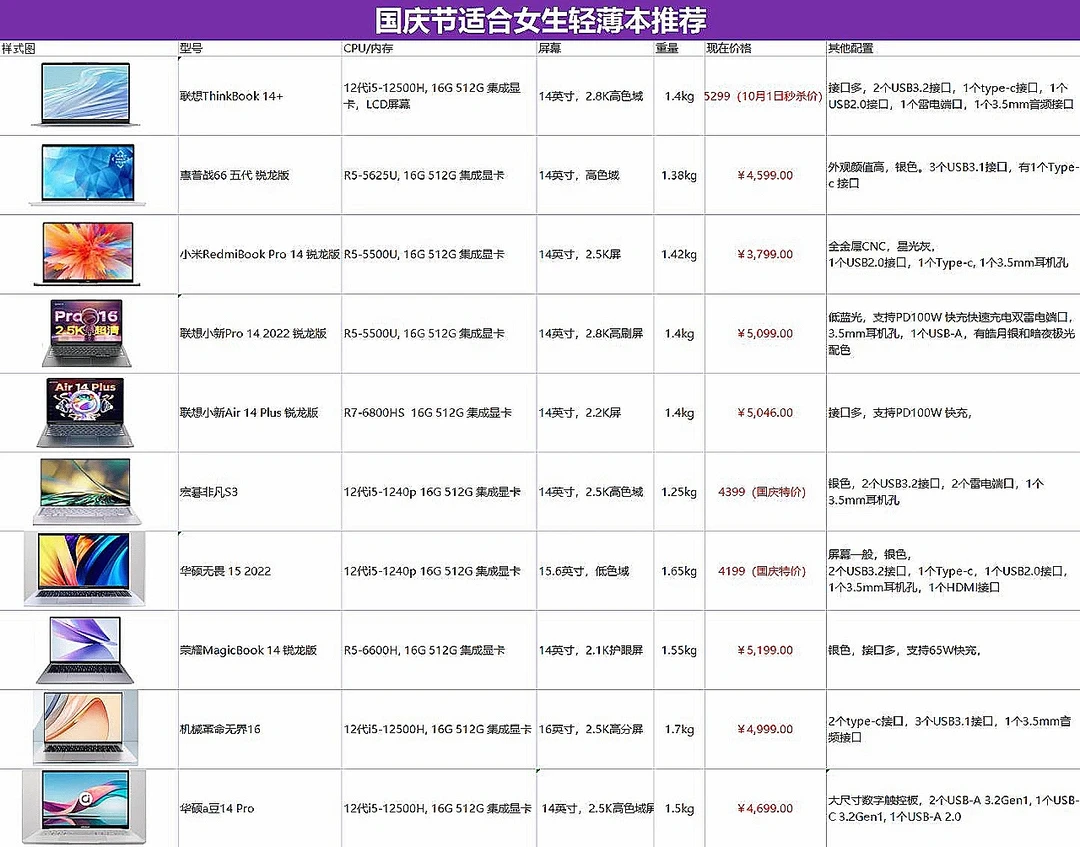Select the 型号 column header
Image resolution: width=1080 pixels, height=847 pixels.
click(191, 48)
